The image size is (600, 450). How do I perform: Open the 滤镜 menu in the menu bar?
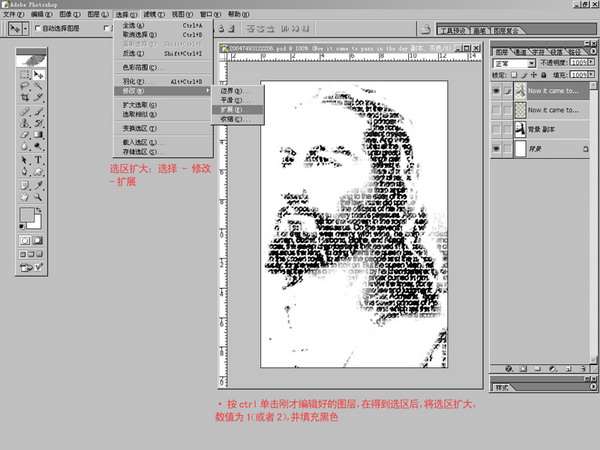click(149, 15)
